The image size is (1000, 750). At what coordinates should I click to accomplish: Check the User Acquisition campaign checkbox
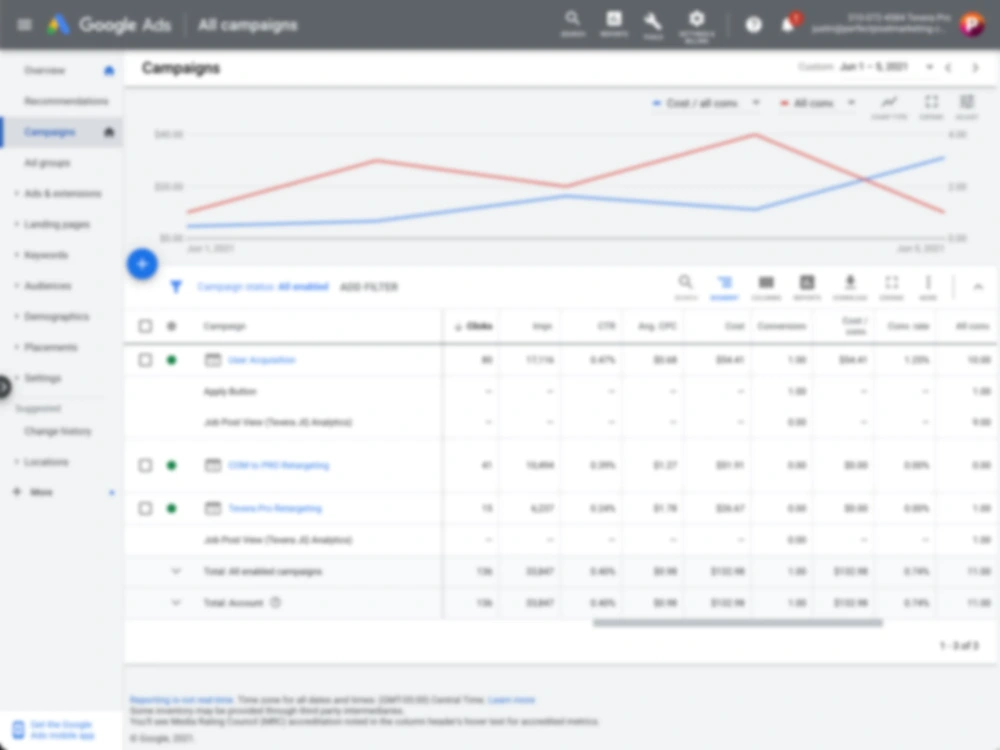click(x=145, y=360)
